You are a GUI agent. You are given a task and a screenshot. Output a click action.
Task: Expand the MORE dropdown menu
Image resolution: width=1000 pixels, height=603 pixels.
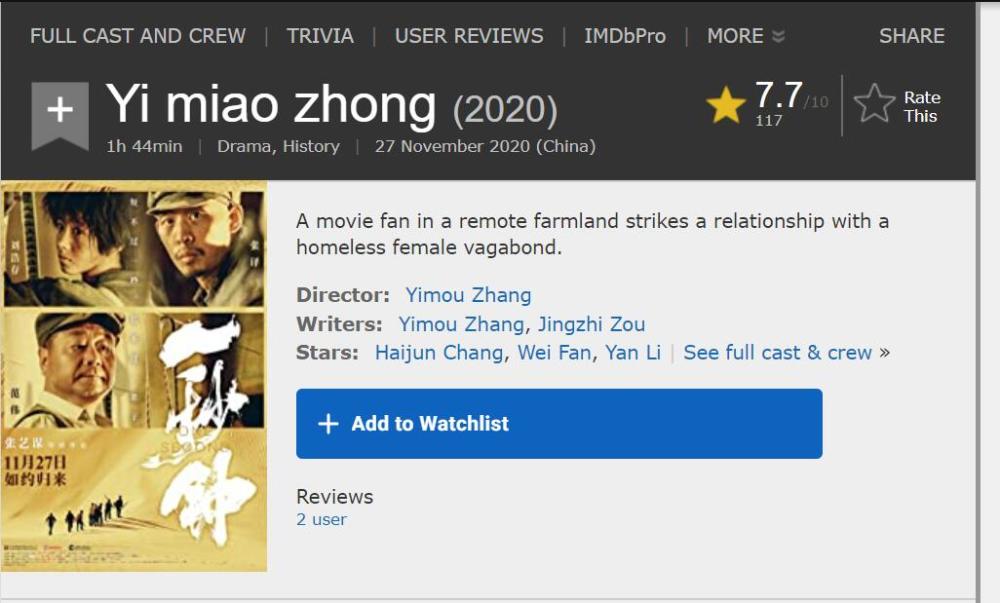[745, 36]
